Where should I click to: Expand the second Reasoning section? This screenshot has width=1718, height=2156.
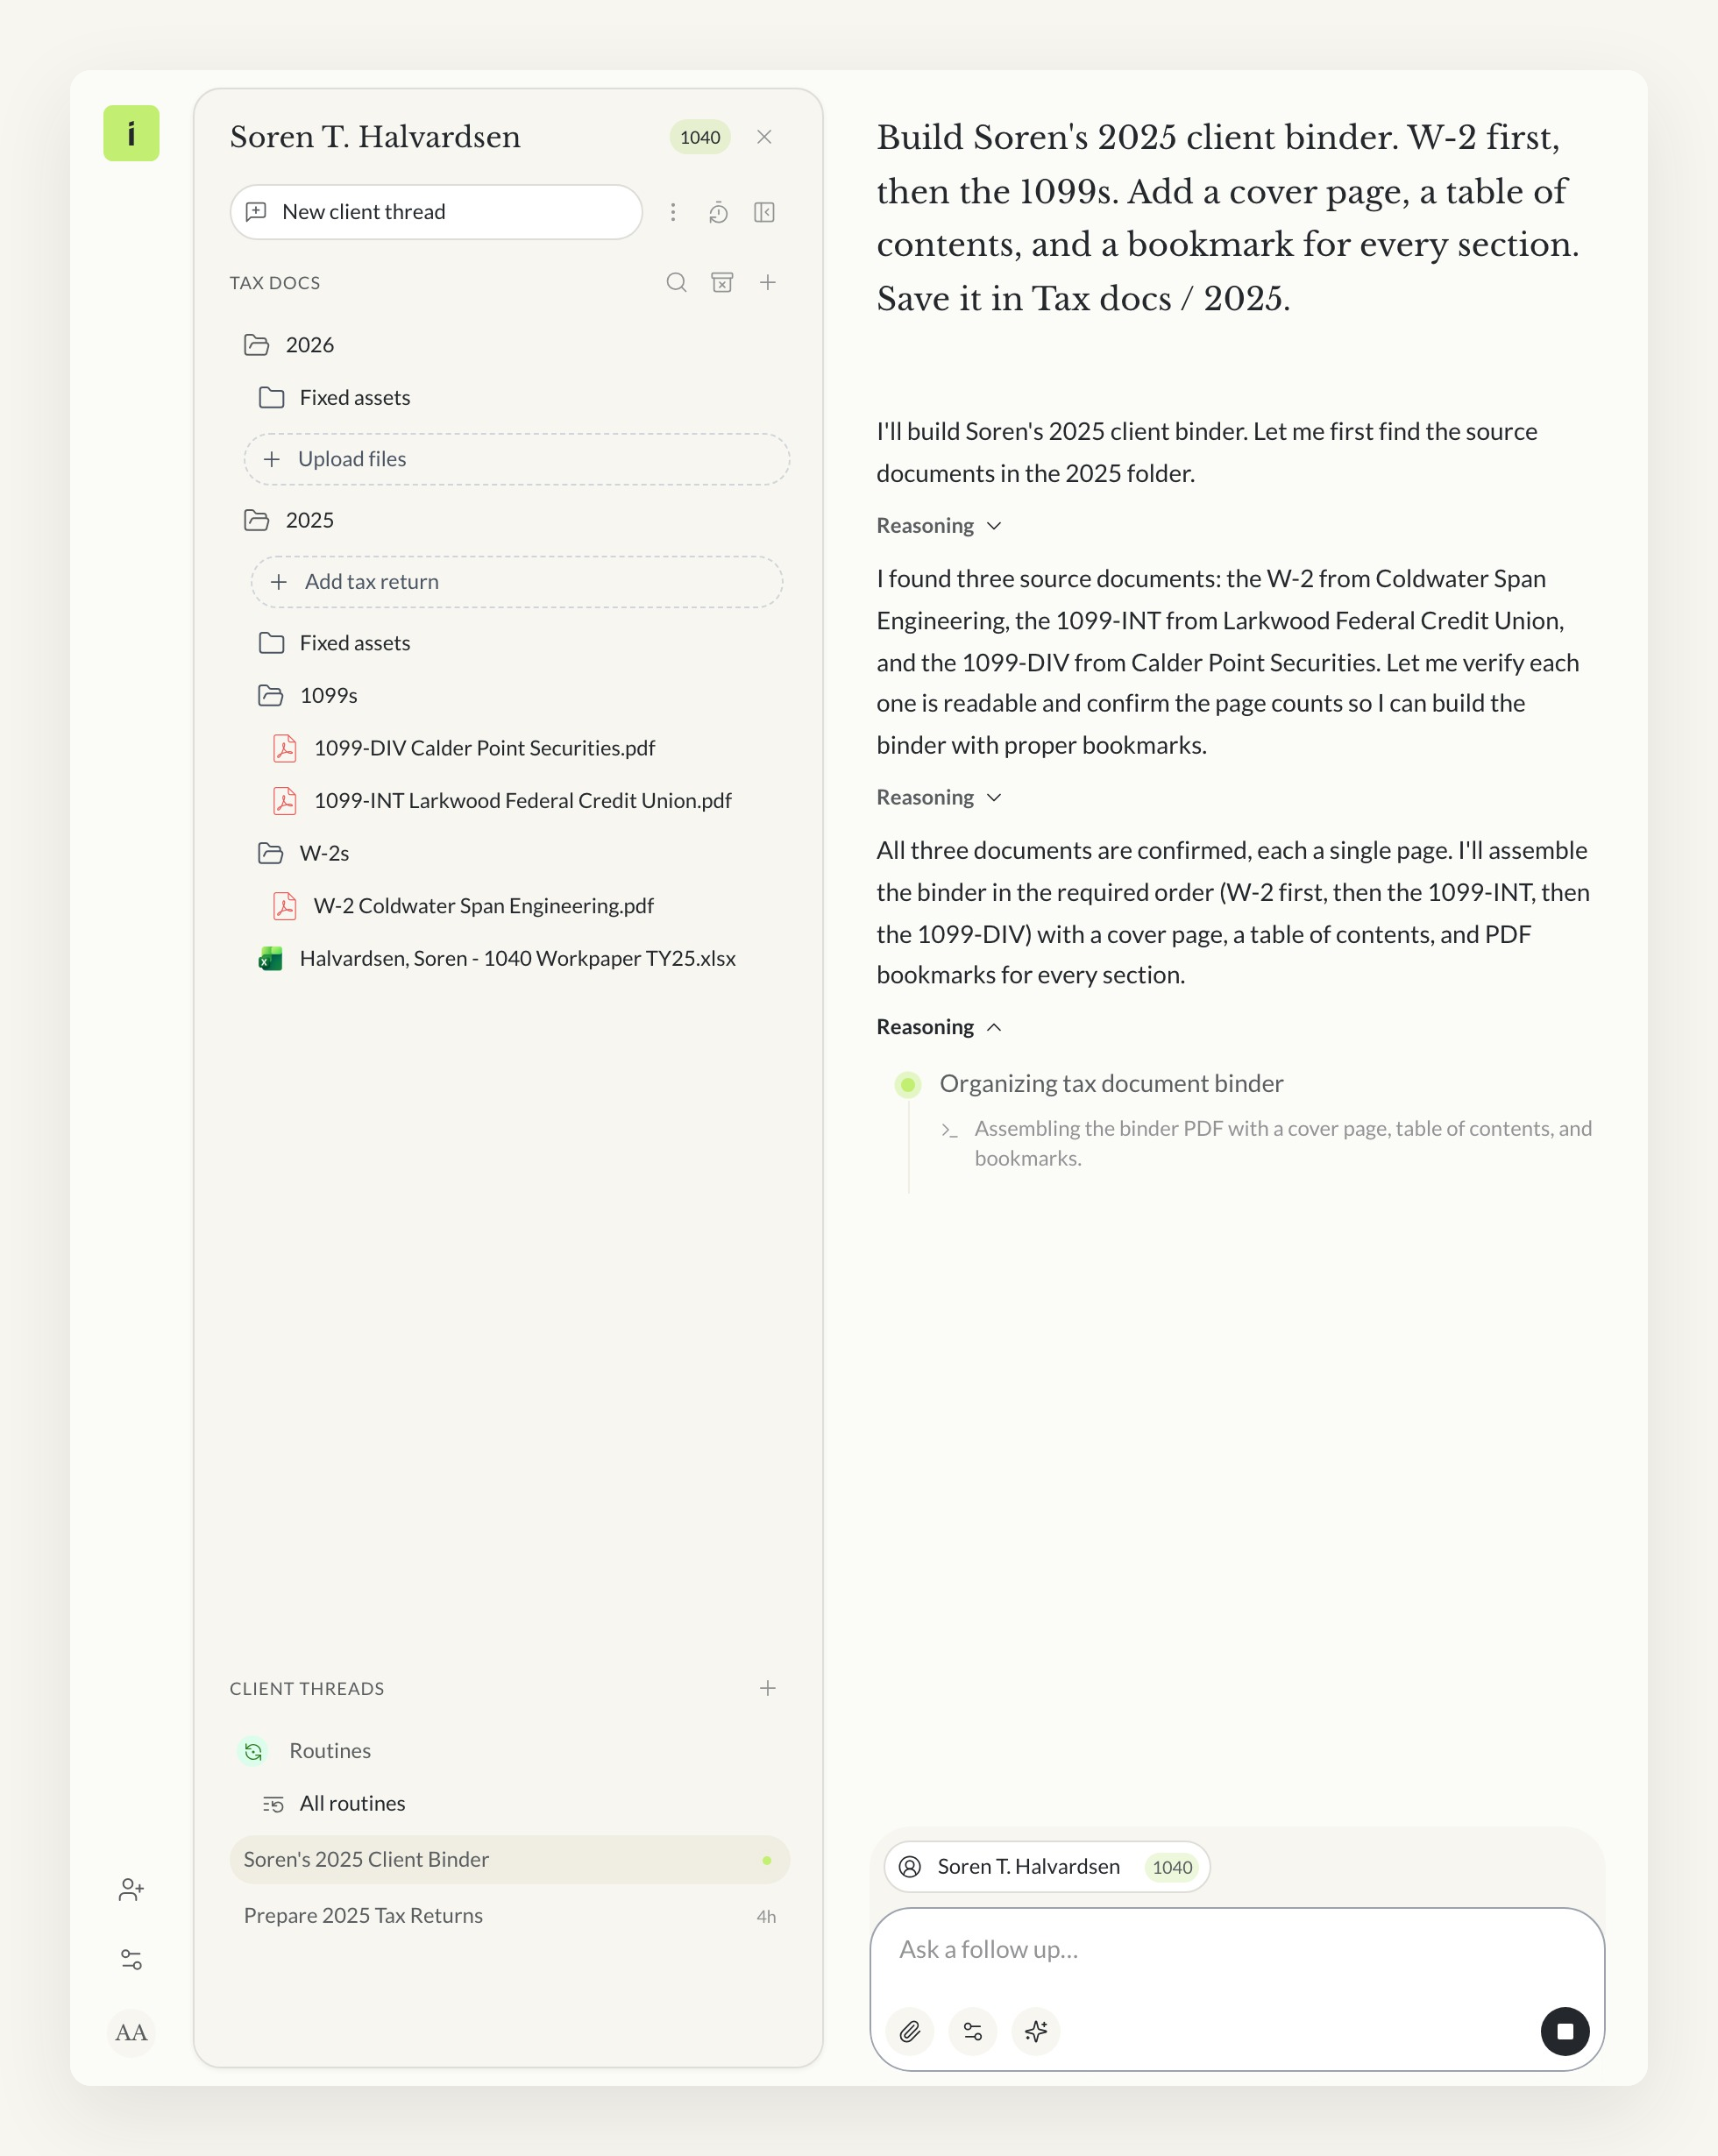[939, 798]
